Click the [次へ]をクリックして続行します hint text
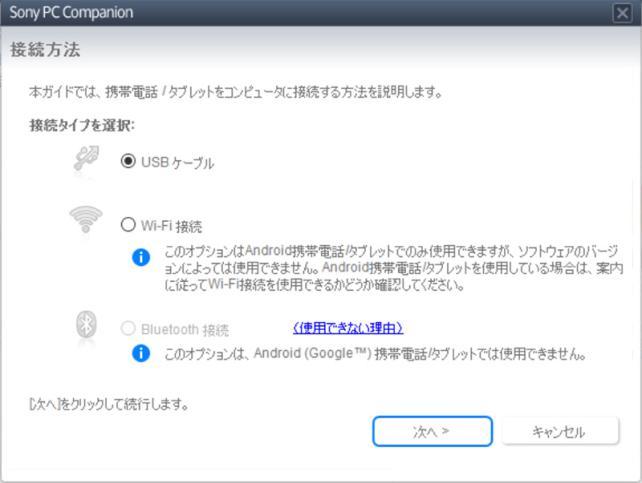 tap(109, 405)
